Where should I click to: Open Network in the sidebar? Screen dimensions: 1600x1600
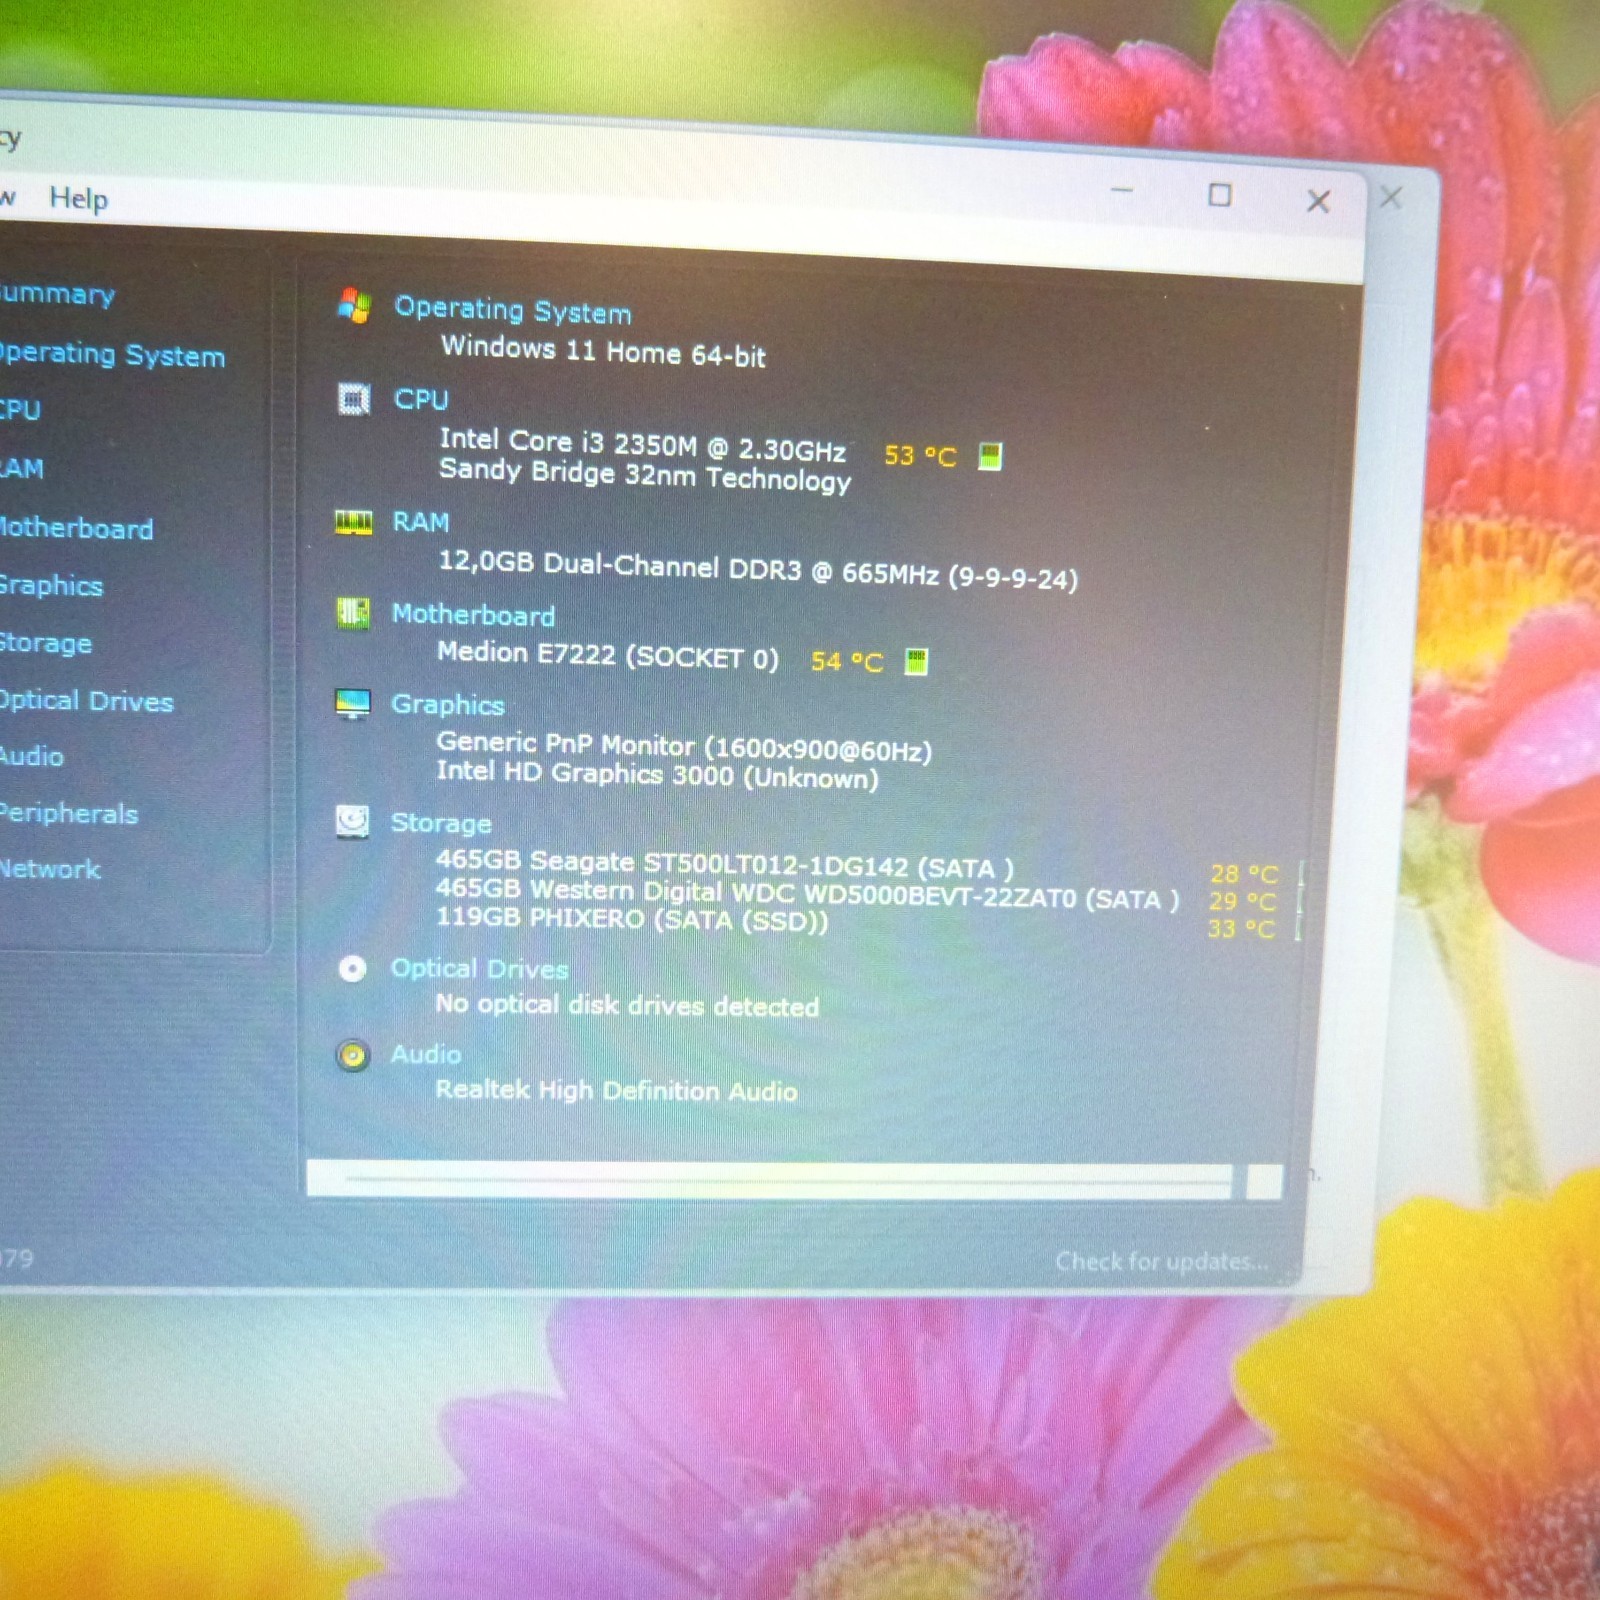(50, 868)
